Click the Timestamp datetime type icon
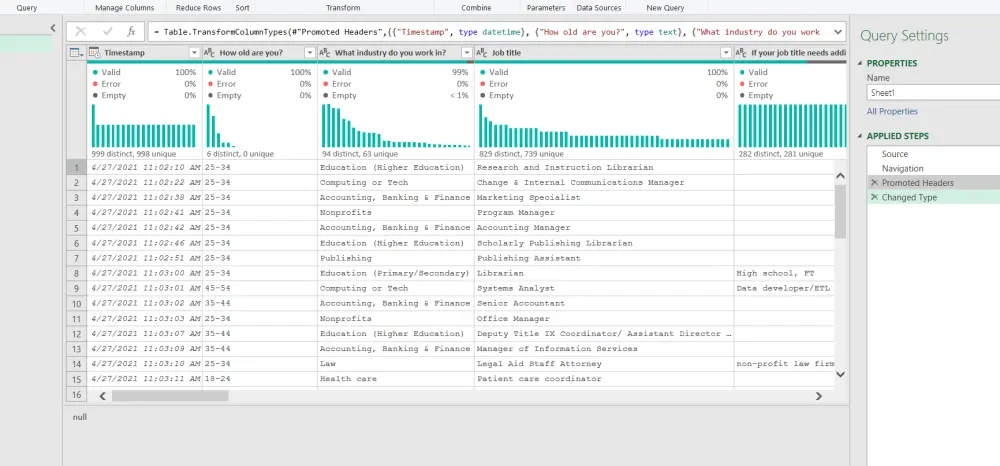This screenshot has width=1000, height=466. point(94,52)
